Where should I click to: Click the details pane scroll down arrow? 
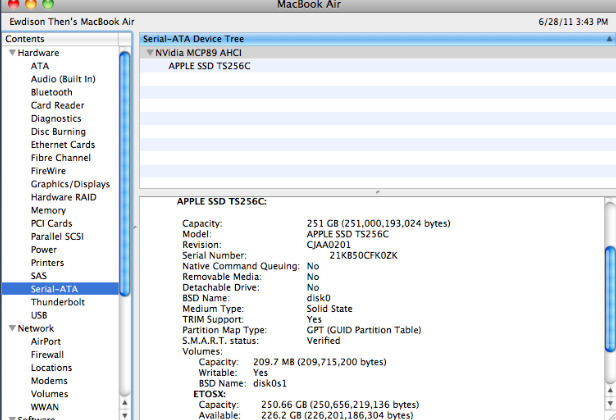pyautogui.click(x=610, y=403)
